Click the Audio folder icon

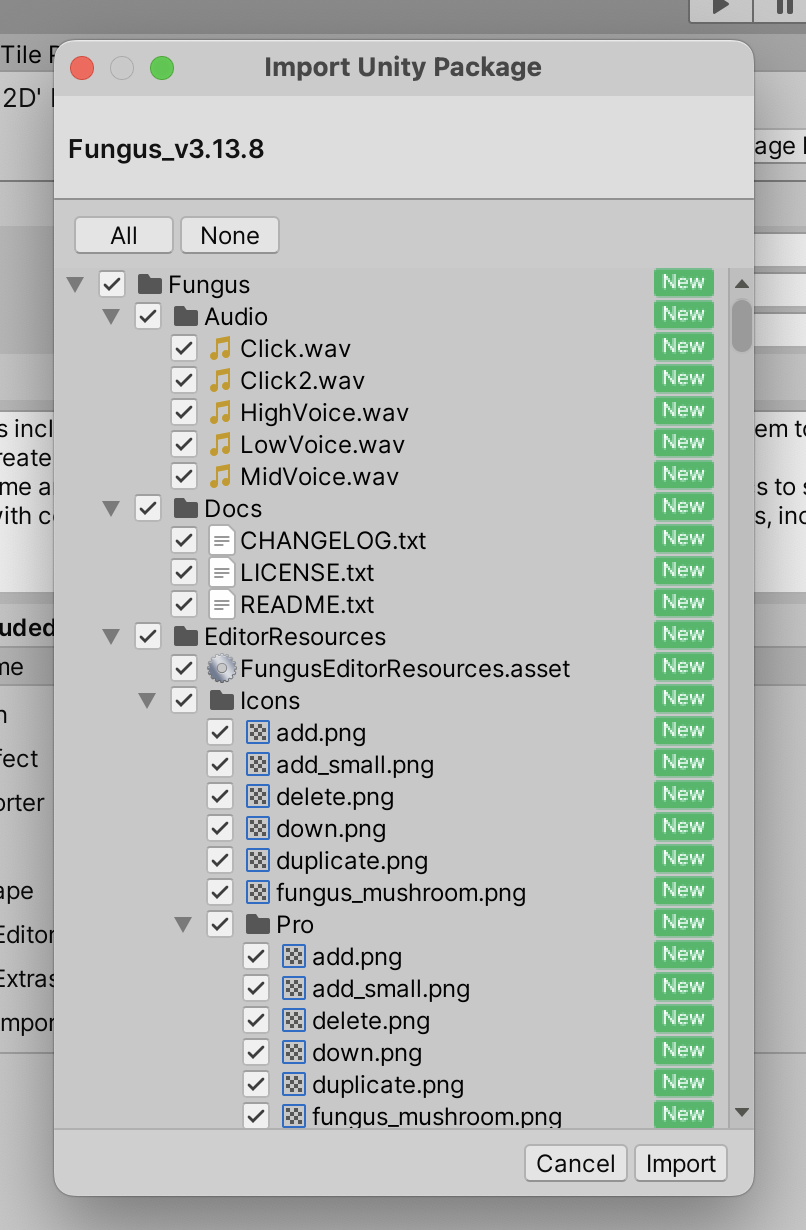185,317
